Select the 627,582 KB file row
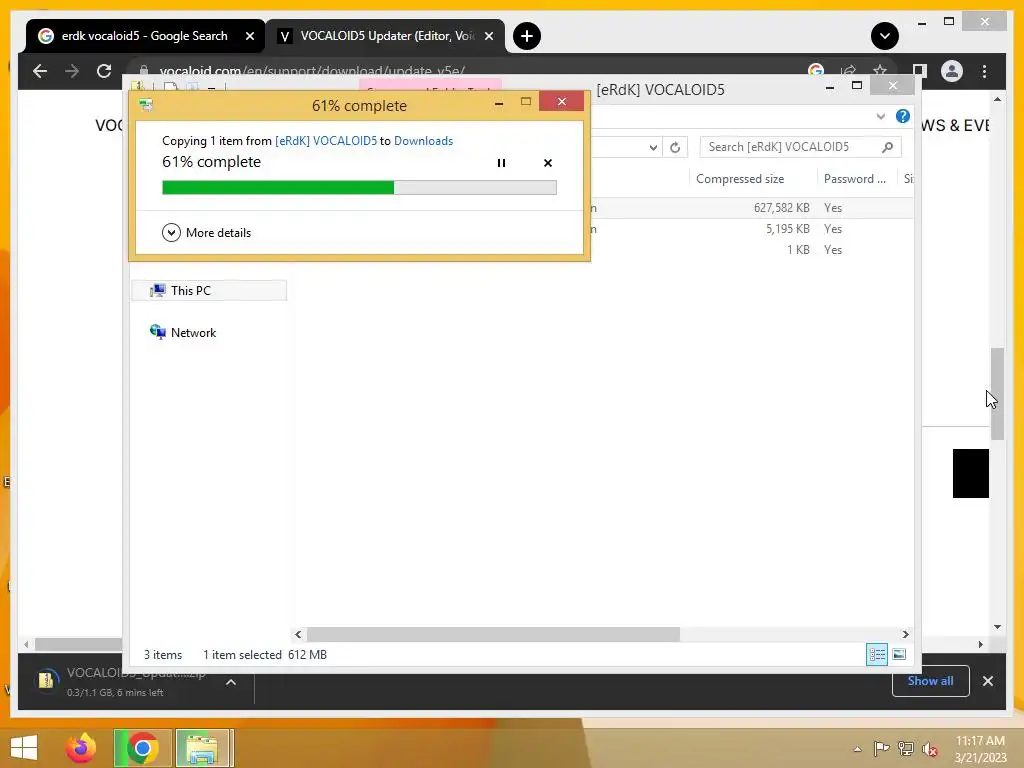Screen dimensions: 1024x768 (751, 208)
